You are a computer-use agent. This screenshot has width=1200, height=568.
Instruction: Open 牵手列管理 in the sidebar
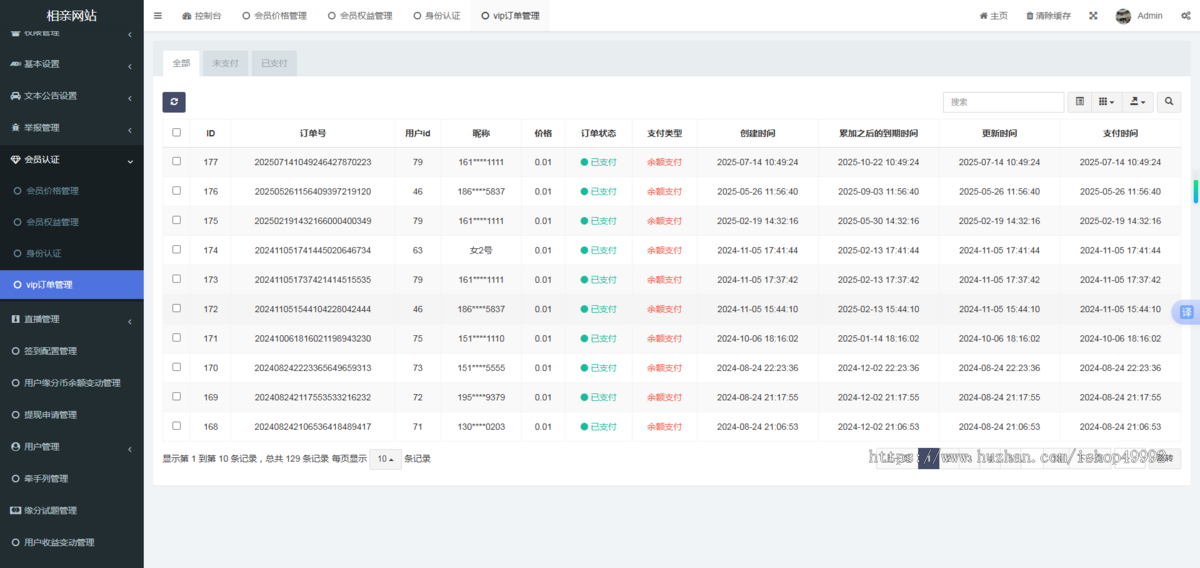click(46, 479)
